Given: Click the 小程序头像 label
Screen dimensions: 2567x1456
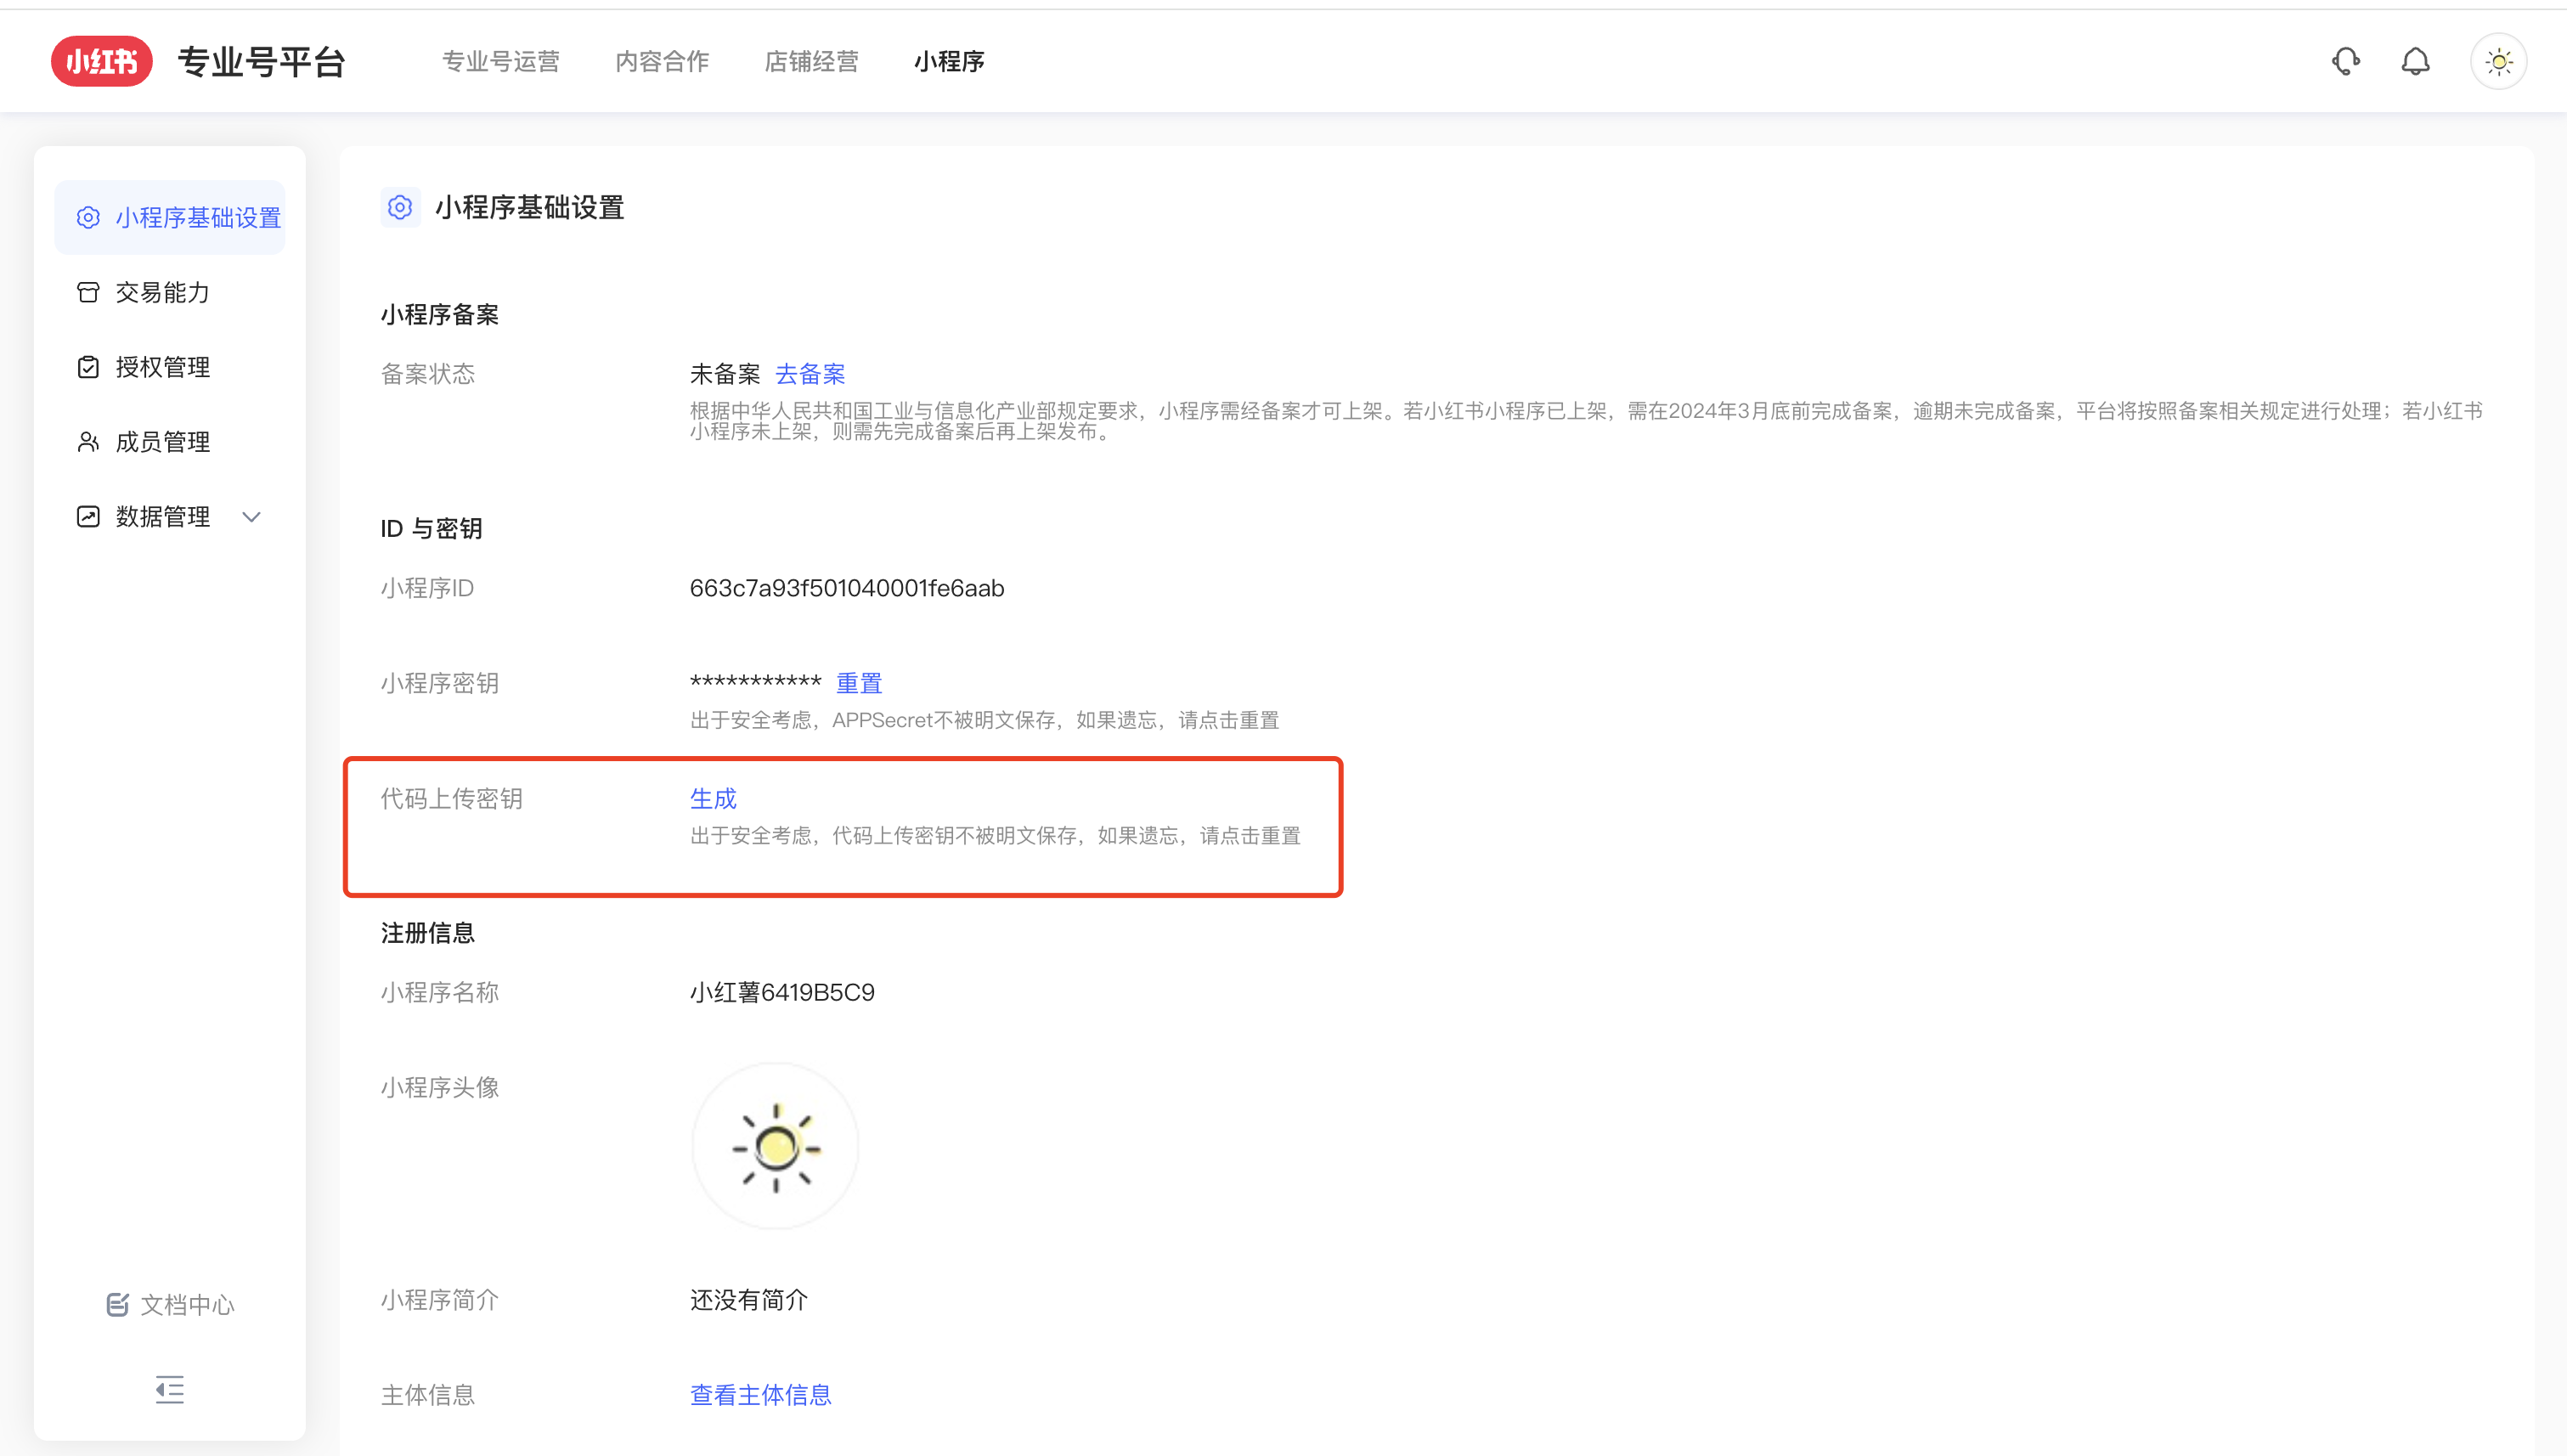Looking at the screenshot, I should pyautogui.click(x=439, y=1087).
